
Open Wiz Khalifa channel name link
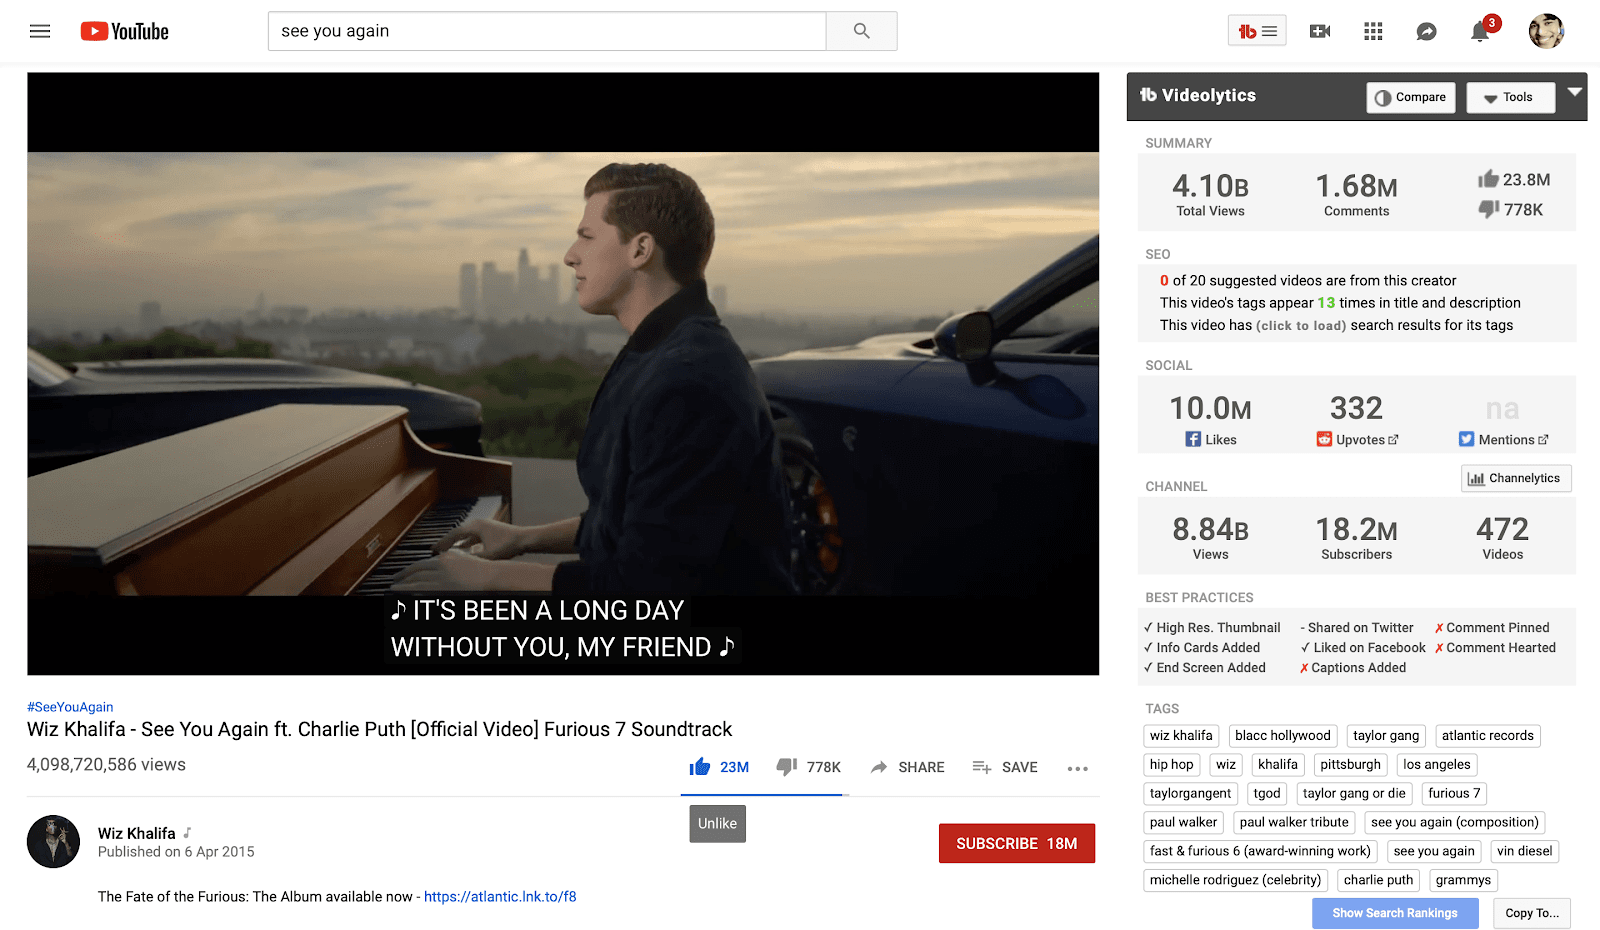137,833
